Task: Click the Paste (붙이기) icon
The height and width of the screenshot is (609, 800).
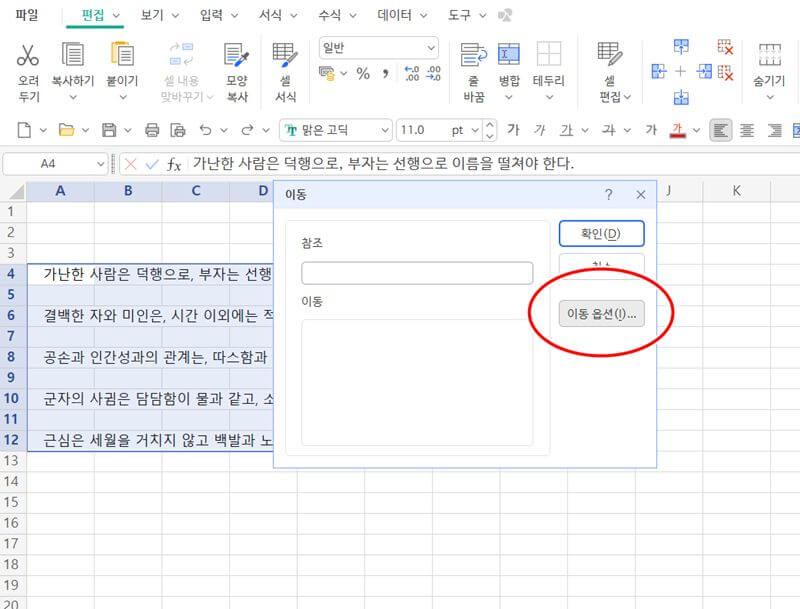Action: (122, 54)
